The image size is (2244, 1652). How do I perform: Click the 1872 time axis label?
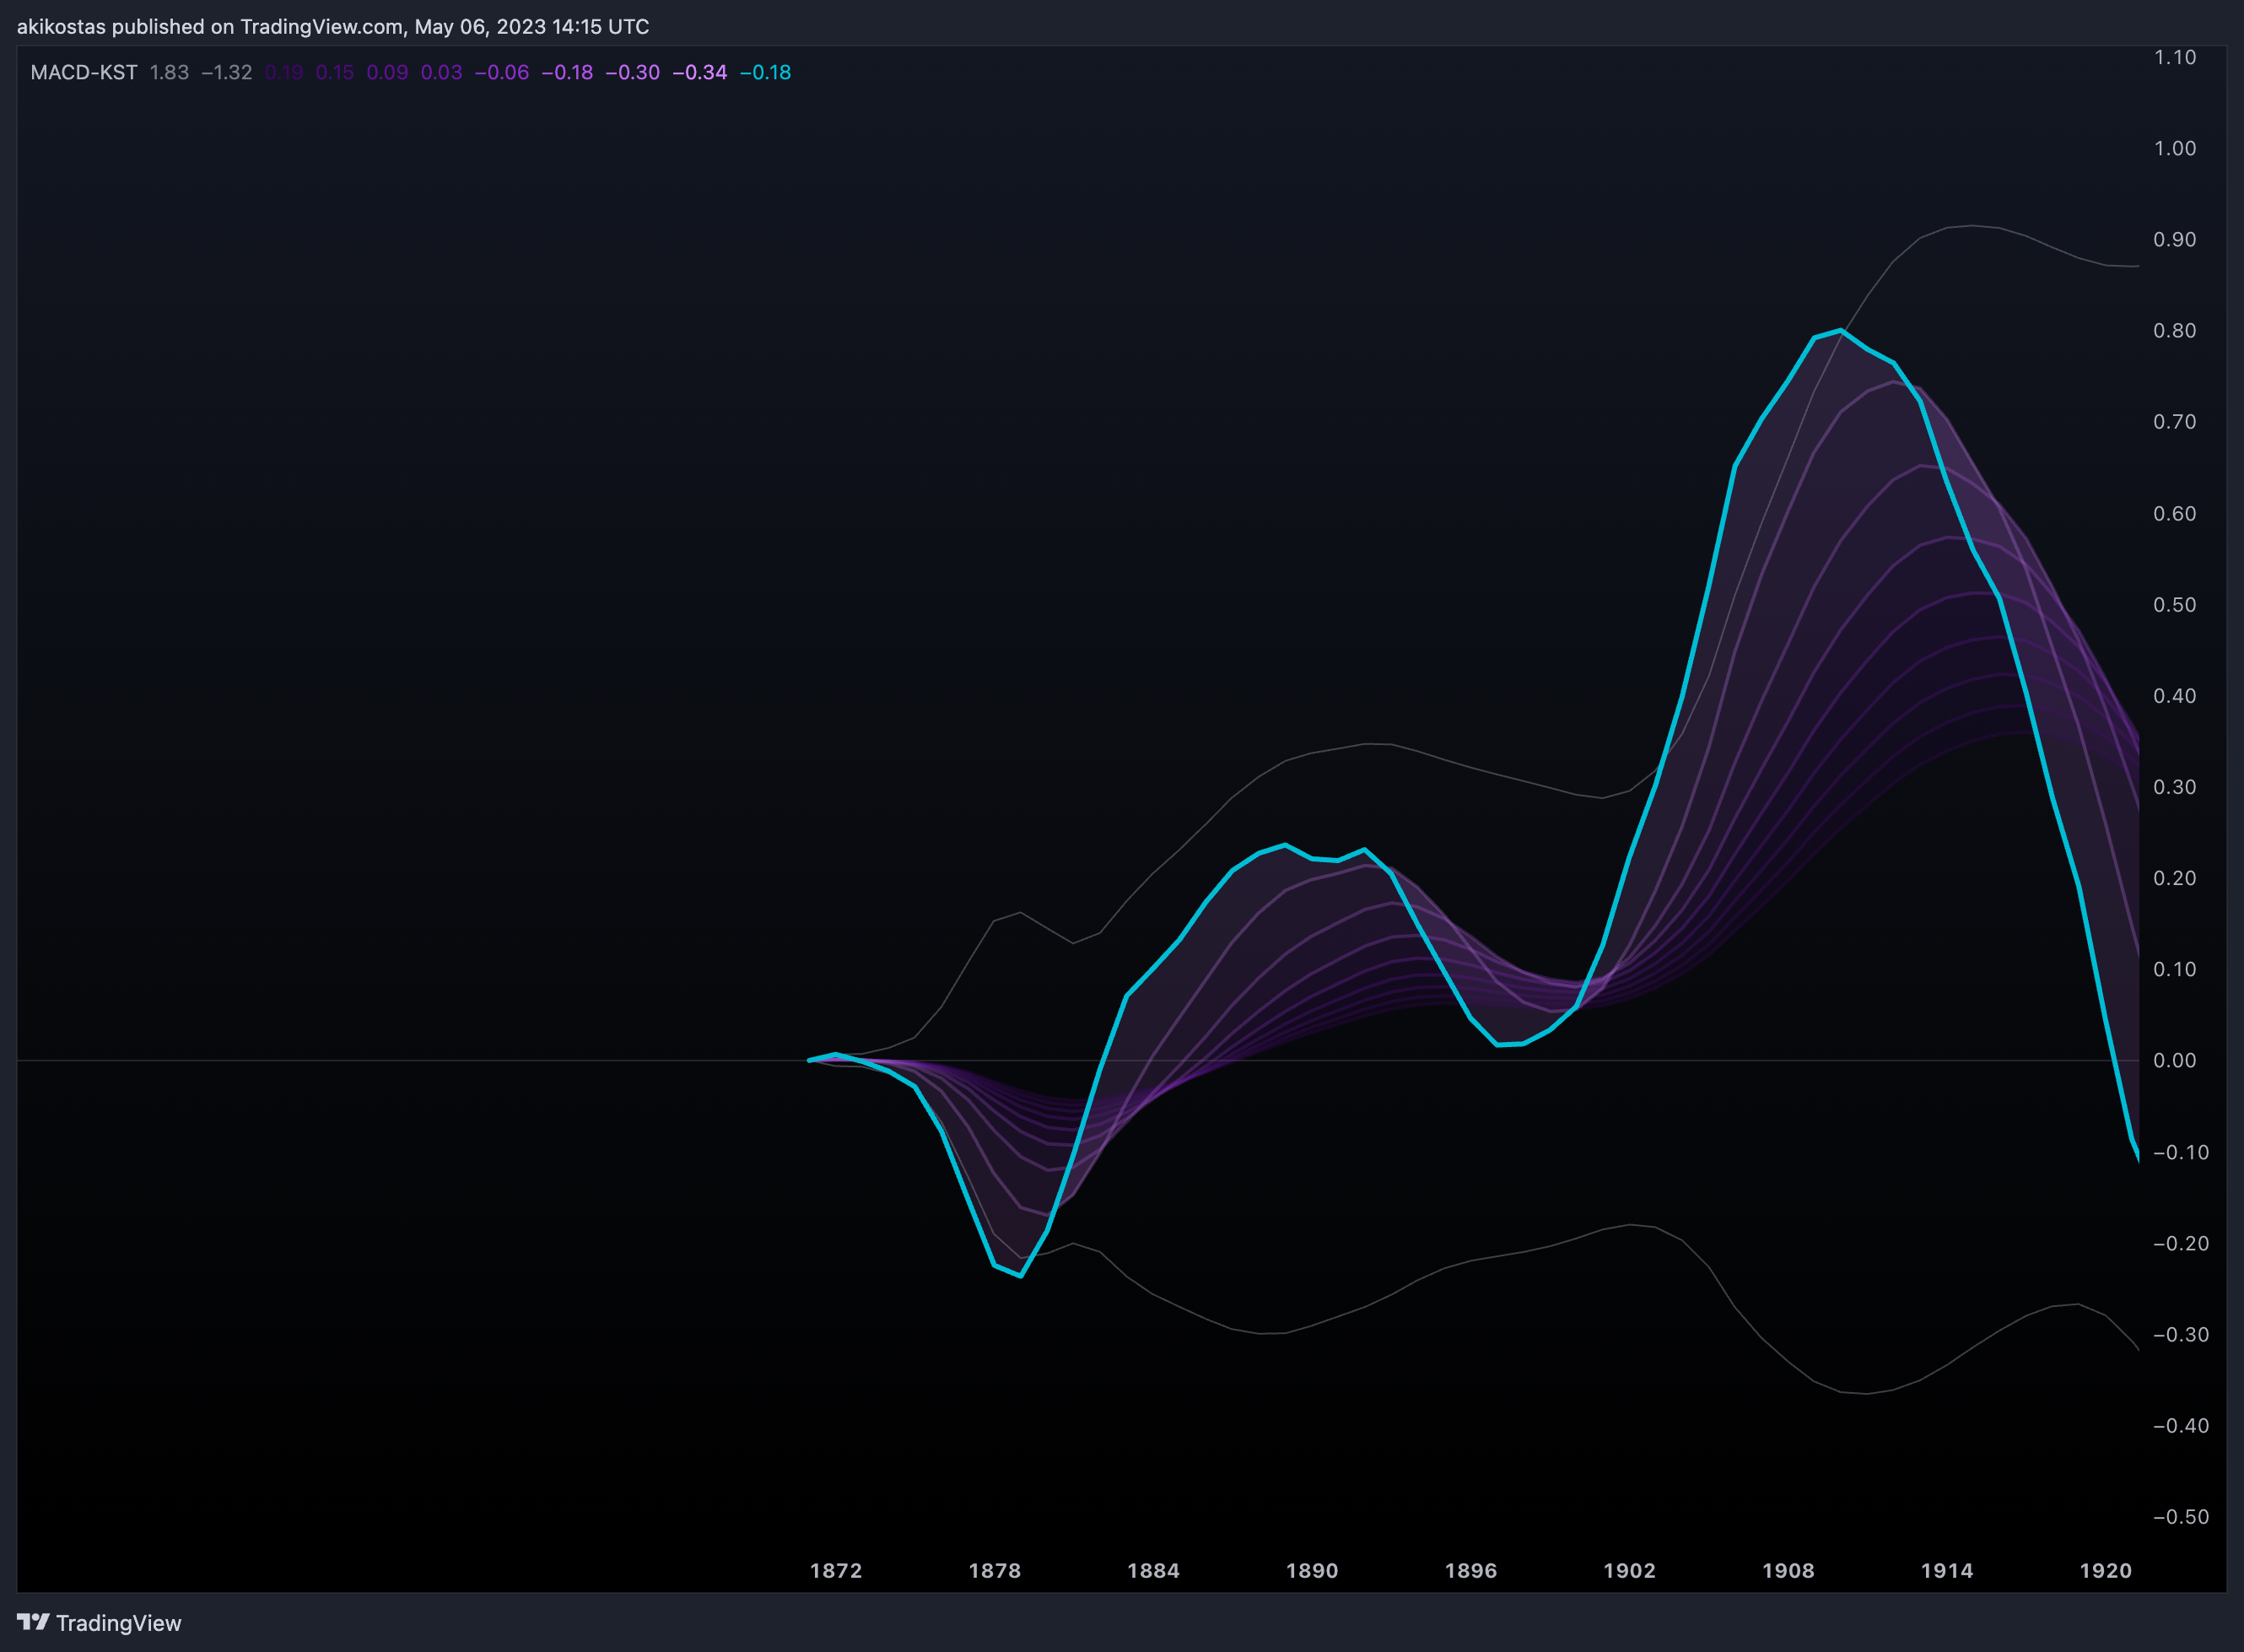[x=836, y=1570]
